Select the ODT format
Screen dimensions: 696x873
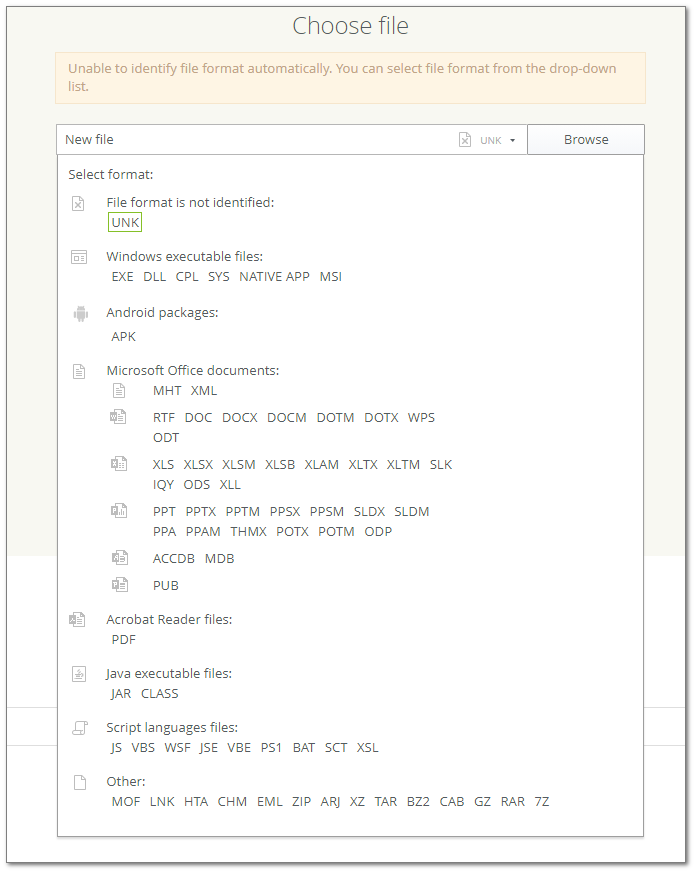tap(166, 438)
